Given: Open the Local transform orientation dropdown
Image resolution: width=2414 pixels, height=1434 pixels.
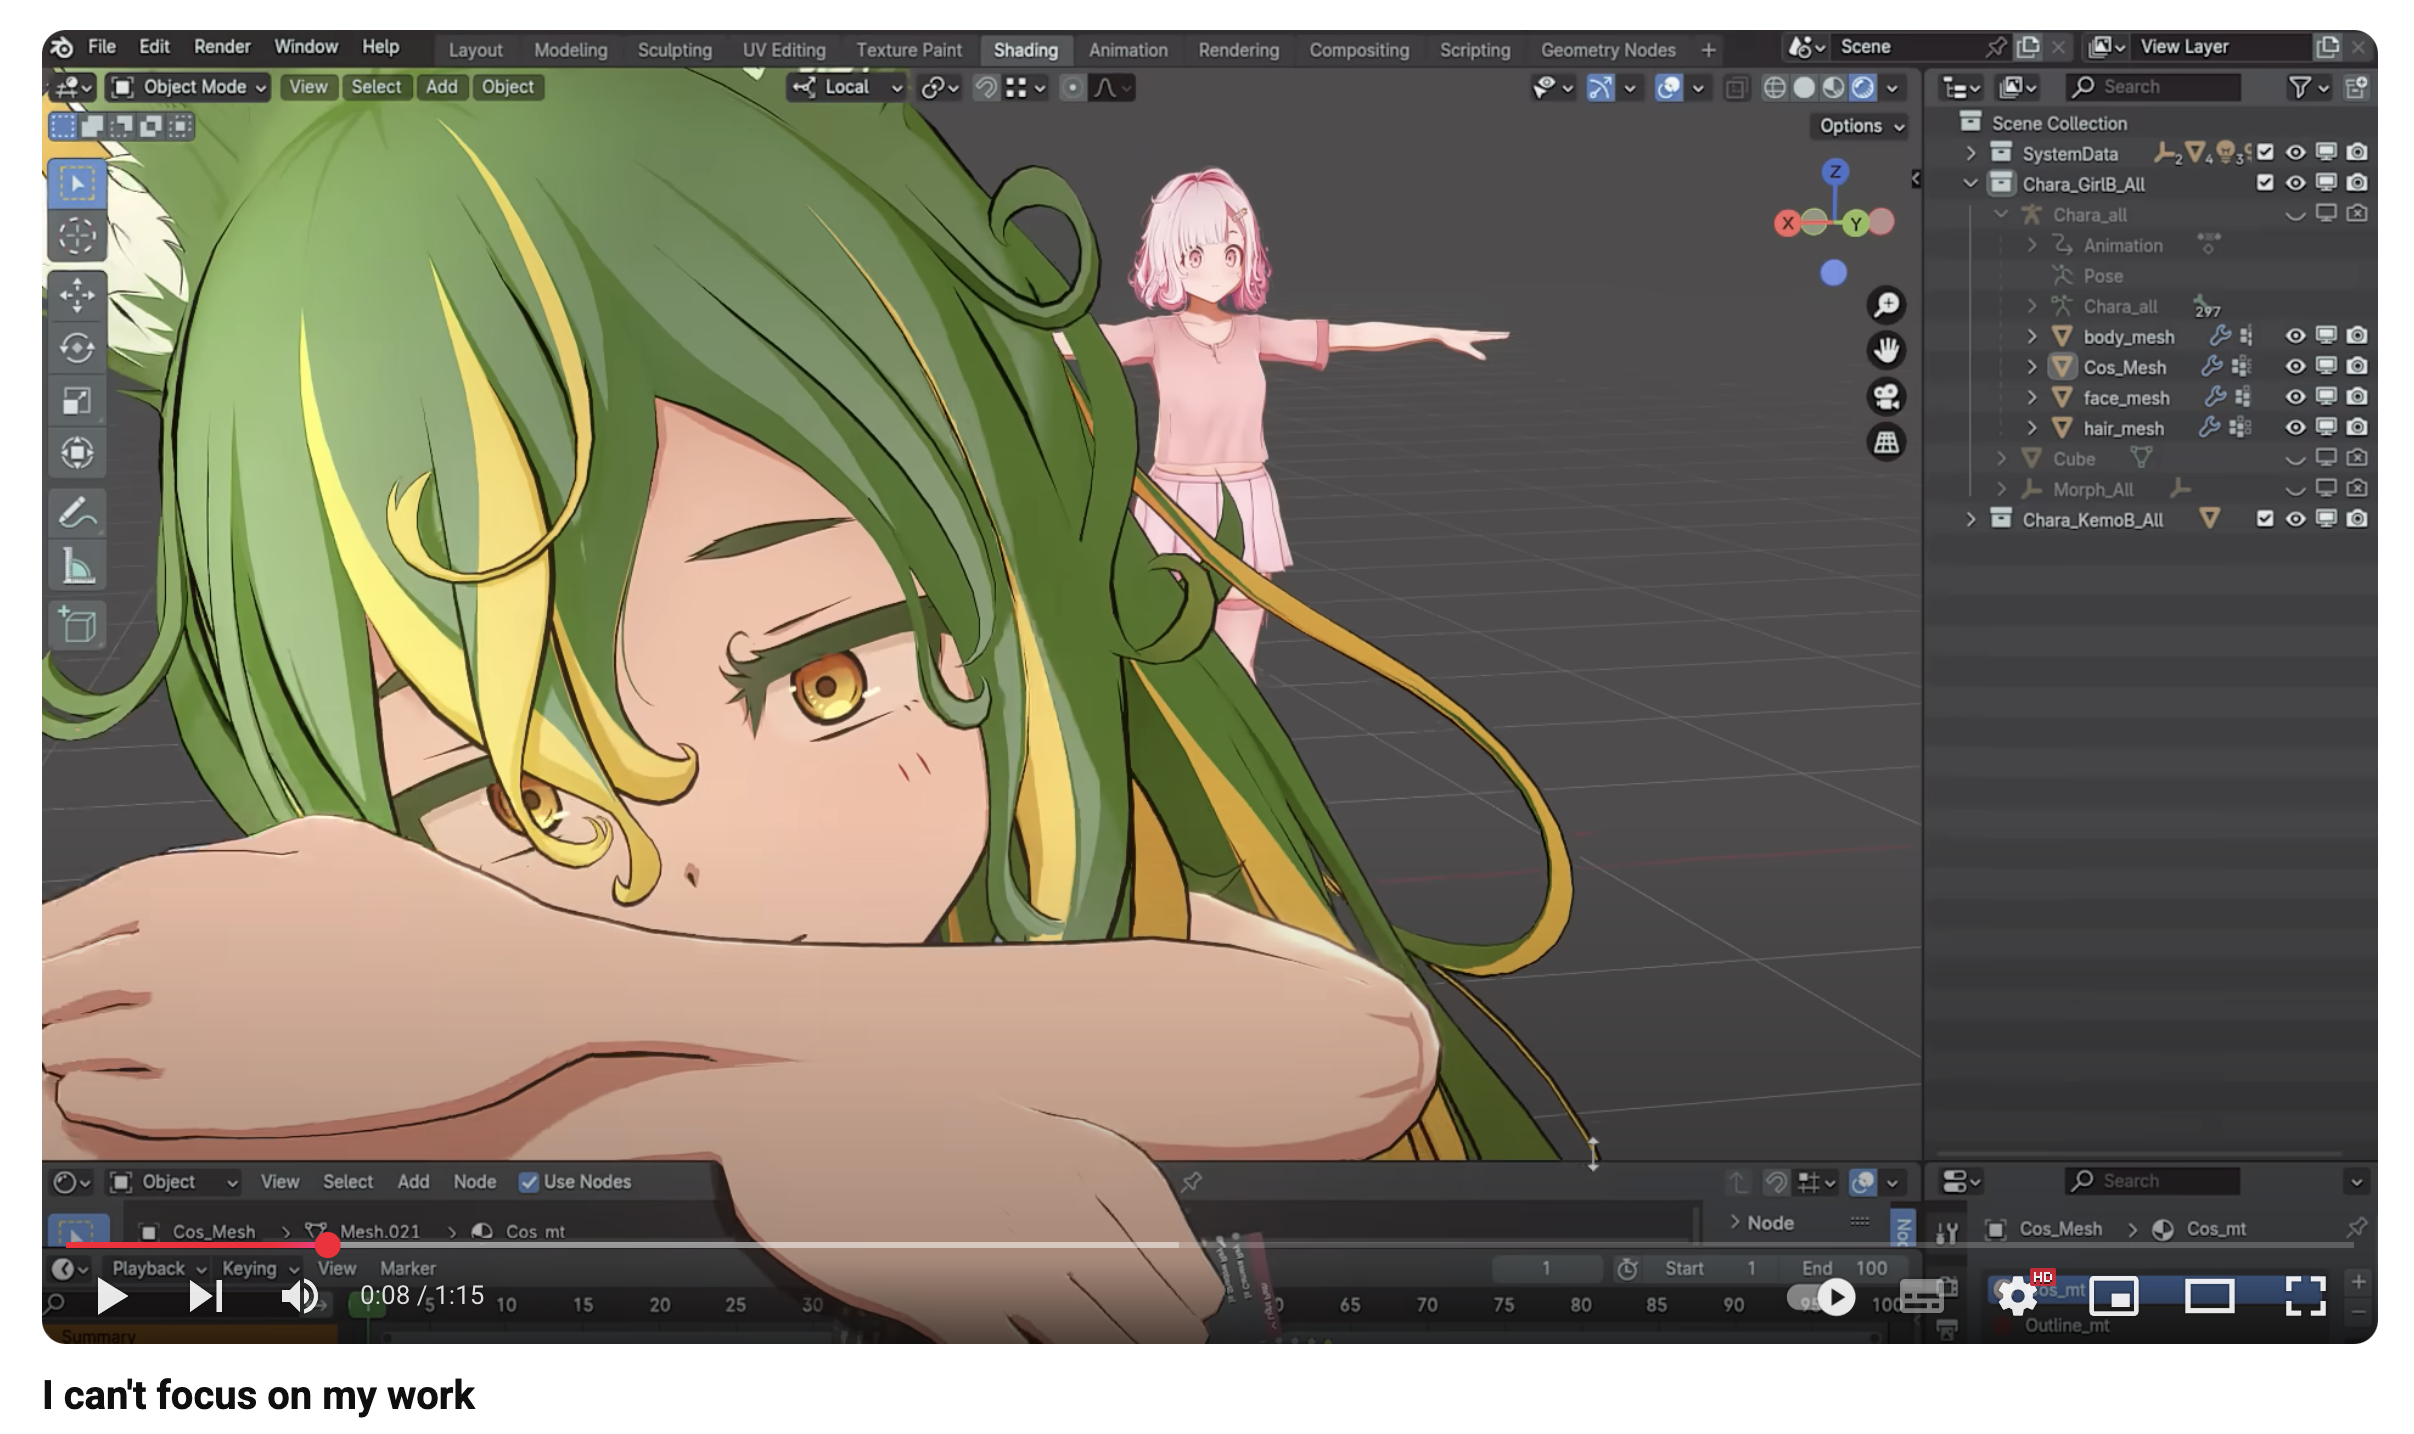Looking at the screenshot, I should tap(846, 87).
